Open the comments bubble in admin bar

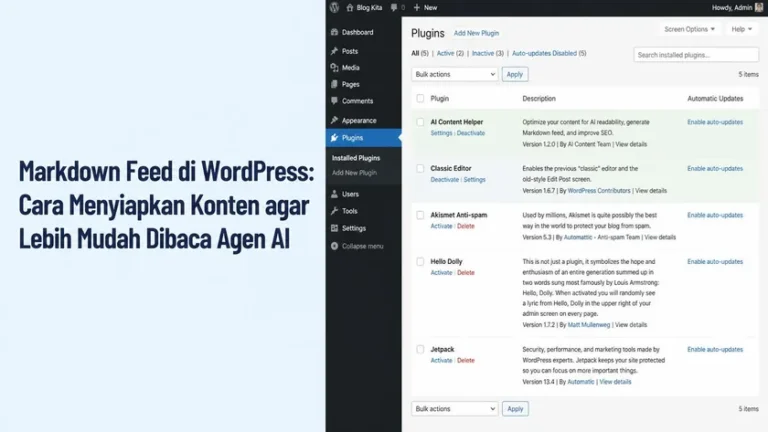[394, 7]
